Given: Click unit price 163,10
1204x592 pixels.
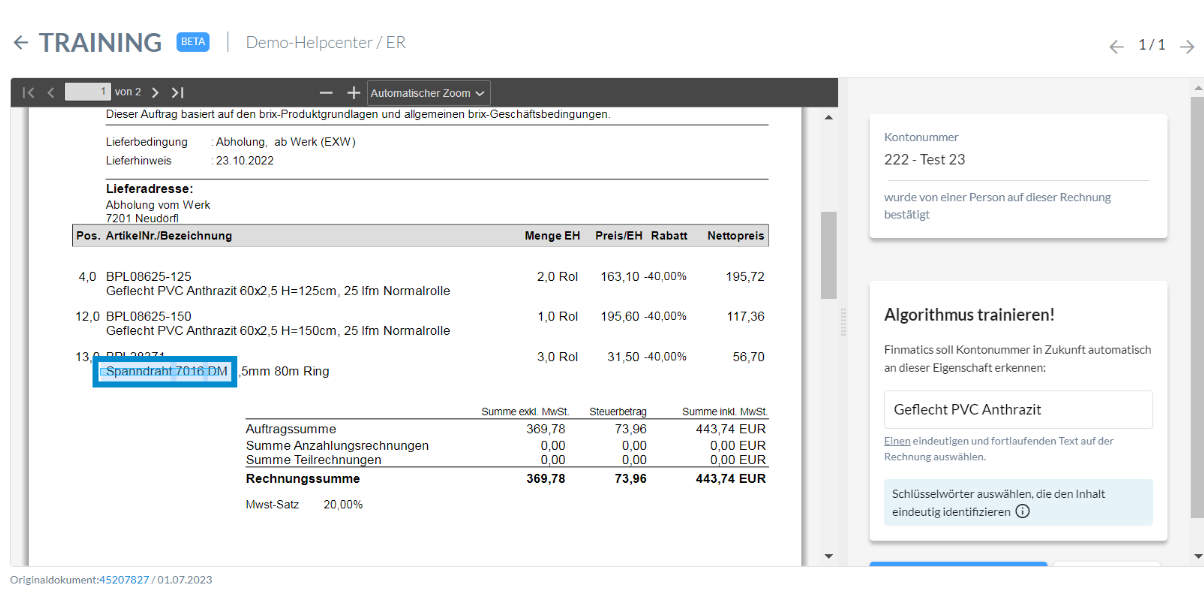Looking at the screenshot, I should click(x=618, y=277).
